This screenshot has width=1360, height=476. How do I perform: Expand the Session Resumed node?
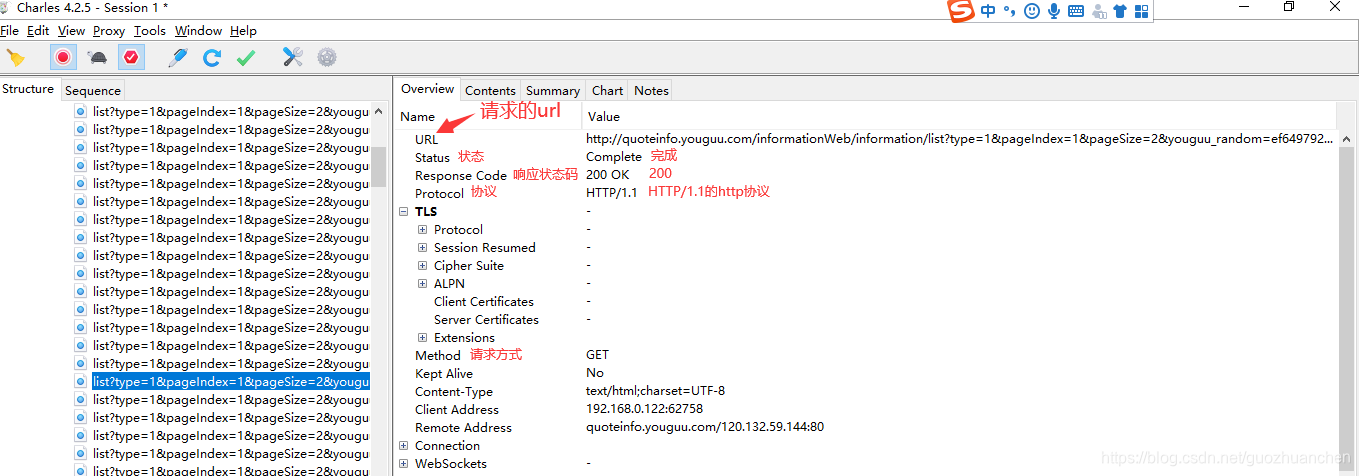[423, 248]
